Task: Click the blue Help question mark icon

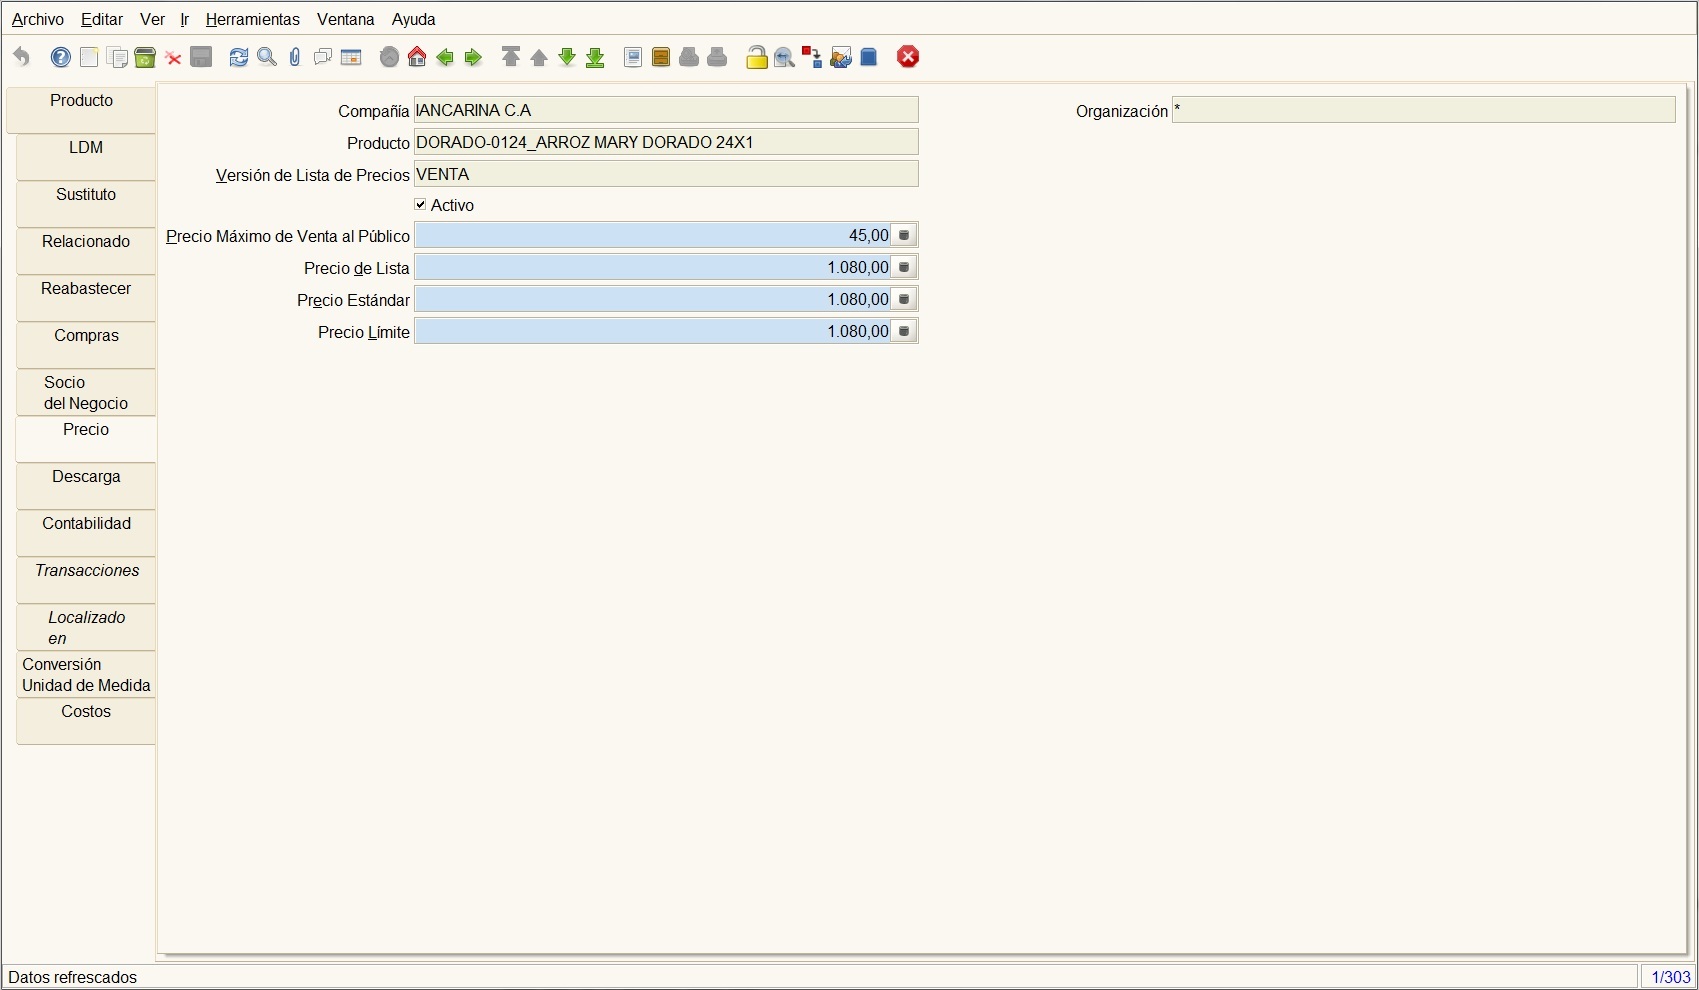Action: pos(61,57)
